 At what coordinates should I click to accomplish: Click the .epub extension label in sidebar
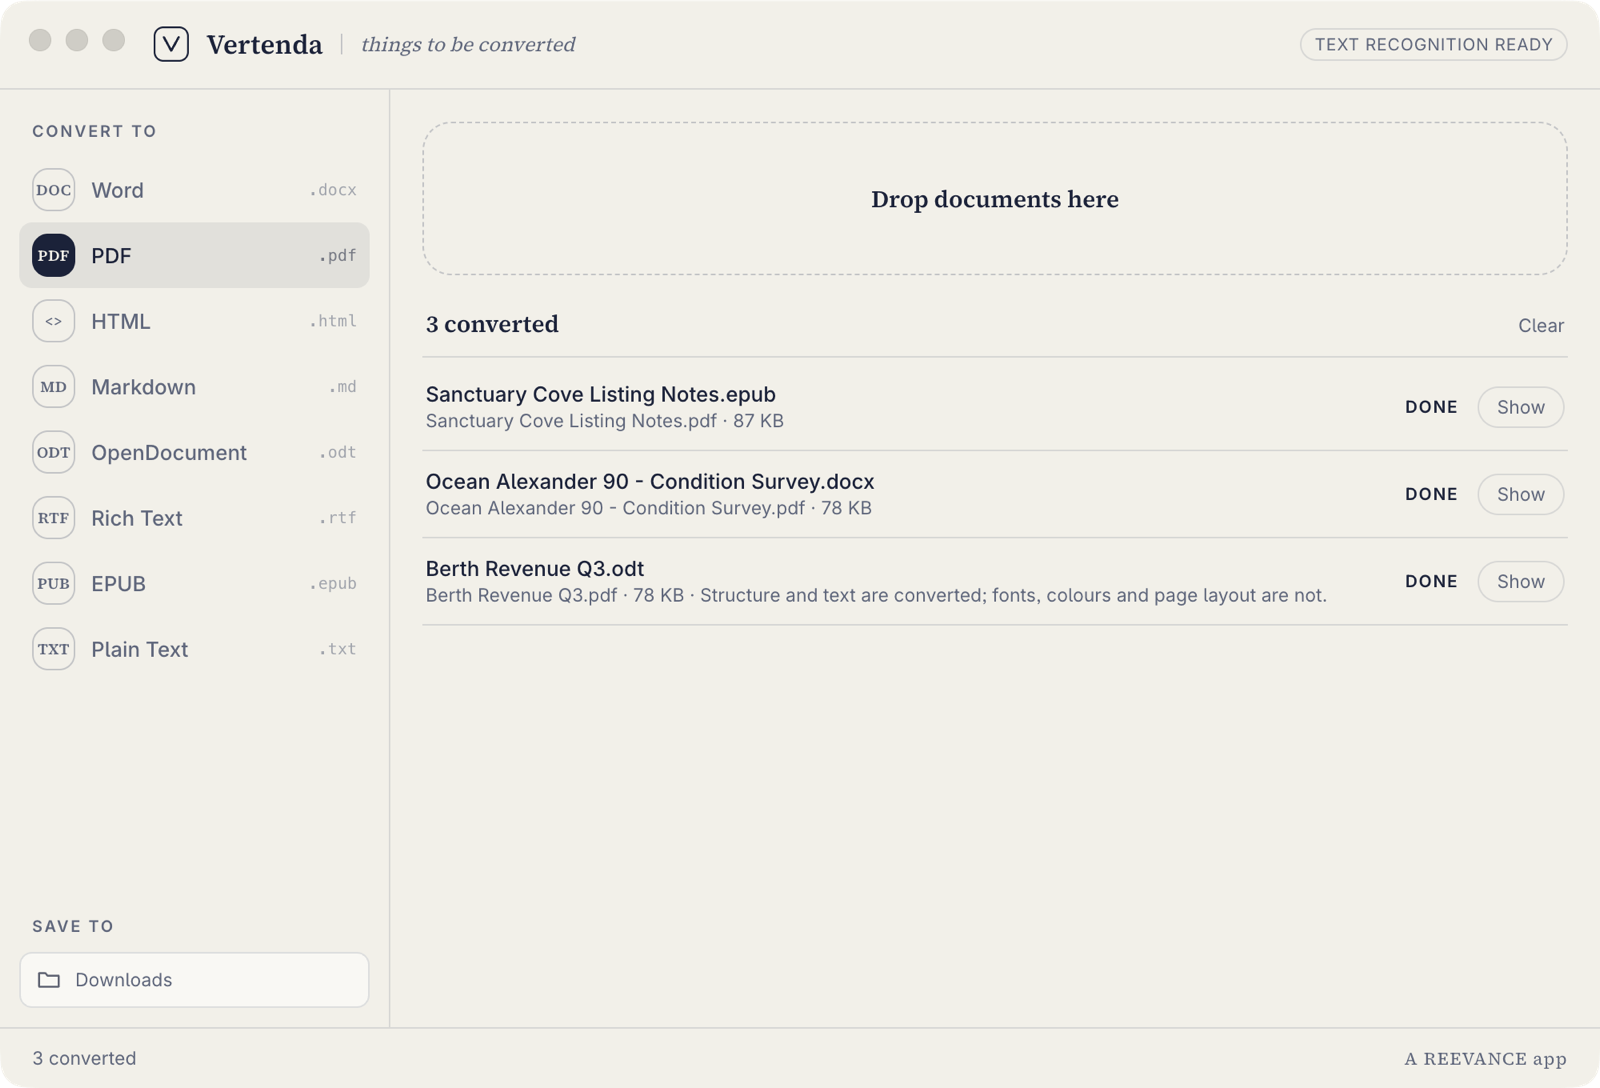pos(333,583)
